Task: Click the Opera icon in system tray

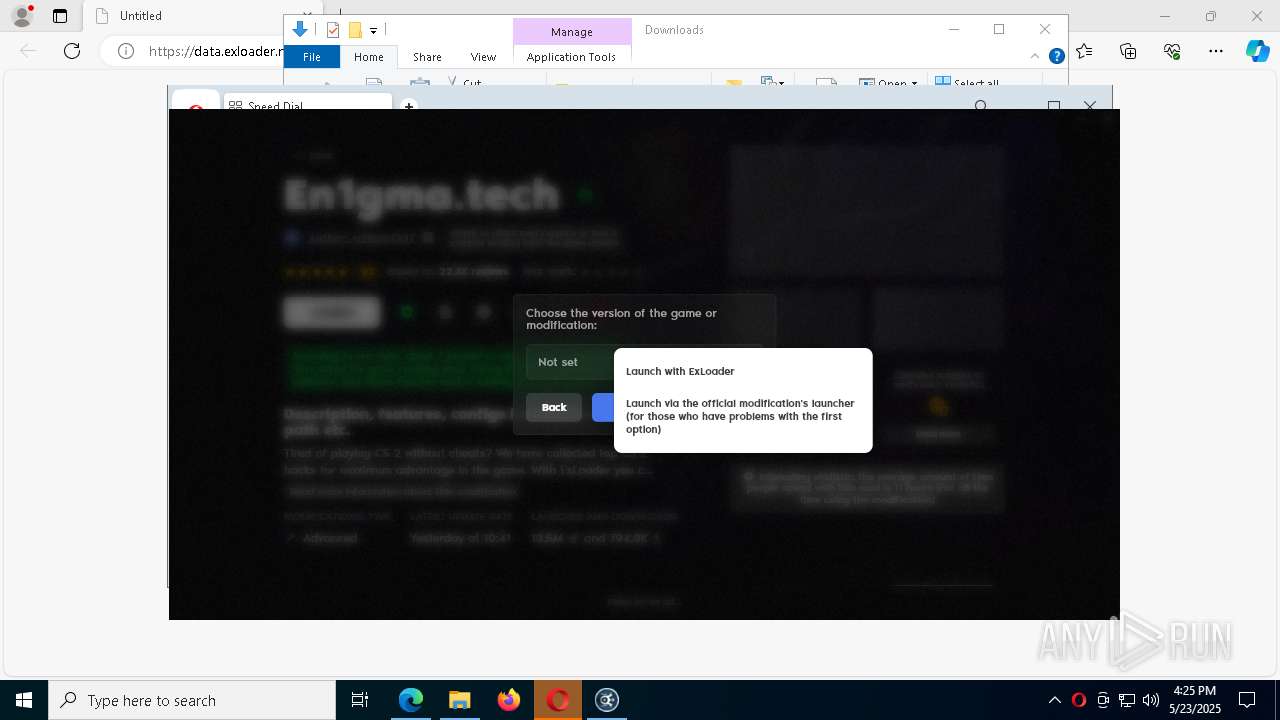Action: click(x=1078, y=700)
